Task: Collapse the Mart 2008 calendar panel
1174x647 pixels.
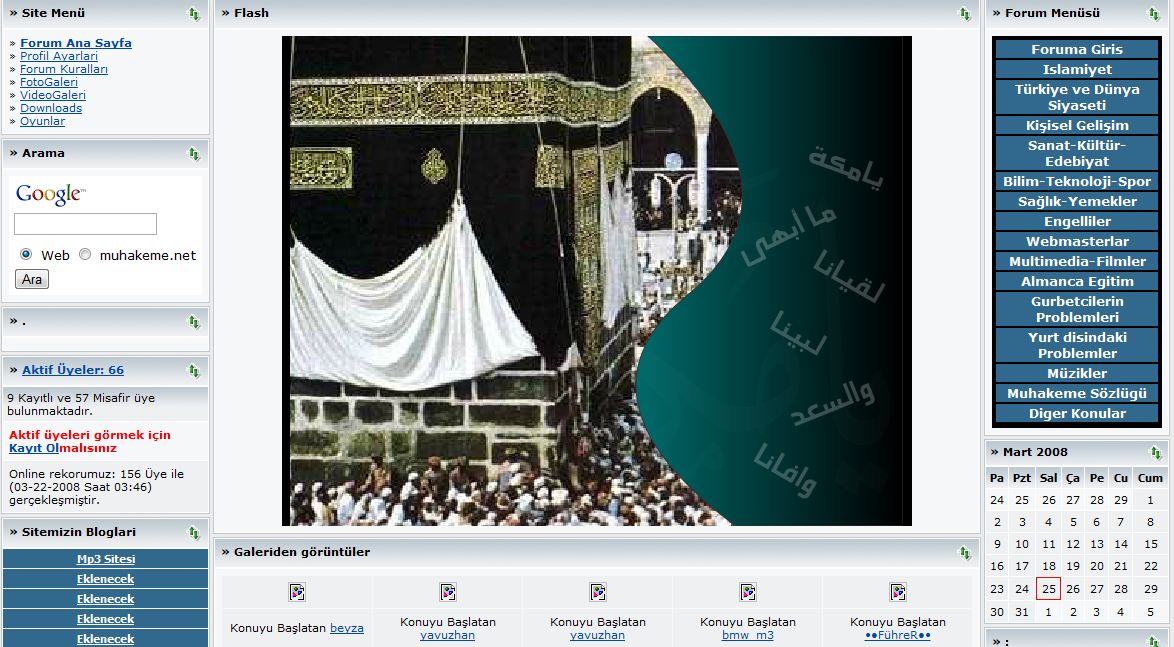Action: (1156, 453)
